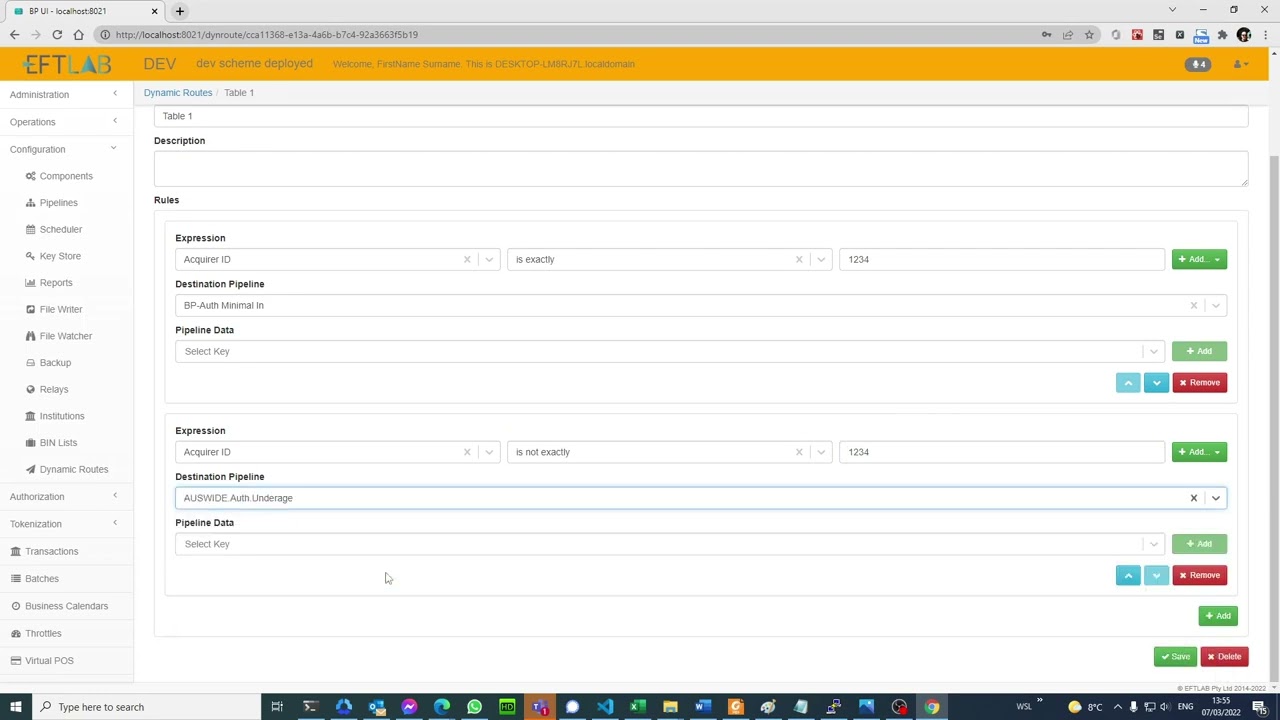Open Word from the taskbar

pyautogui.click(x=703, y=707)
